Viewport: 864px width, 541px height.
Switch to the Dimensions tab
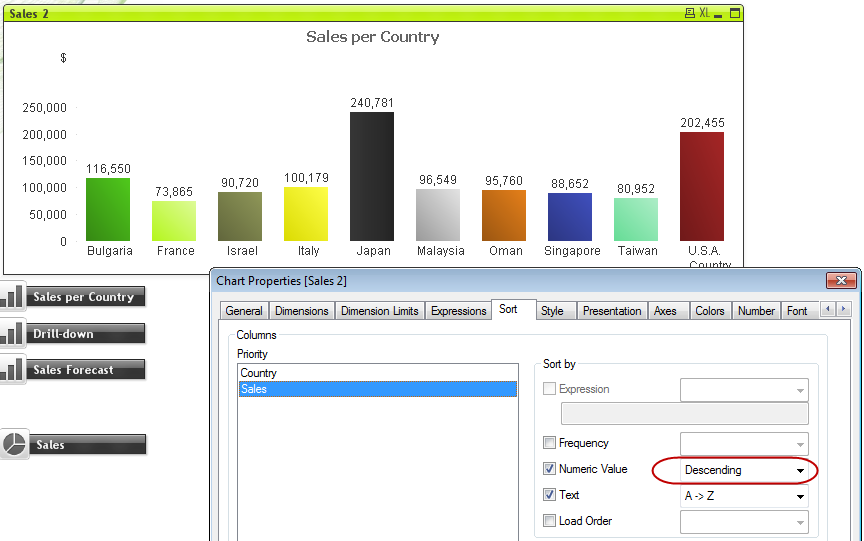301,311
